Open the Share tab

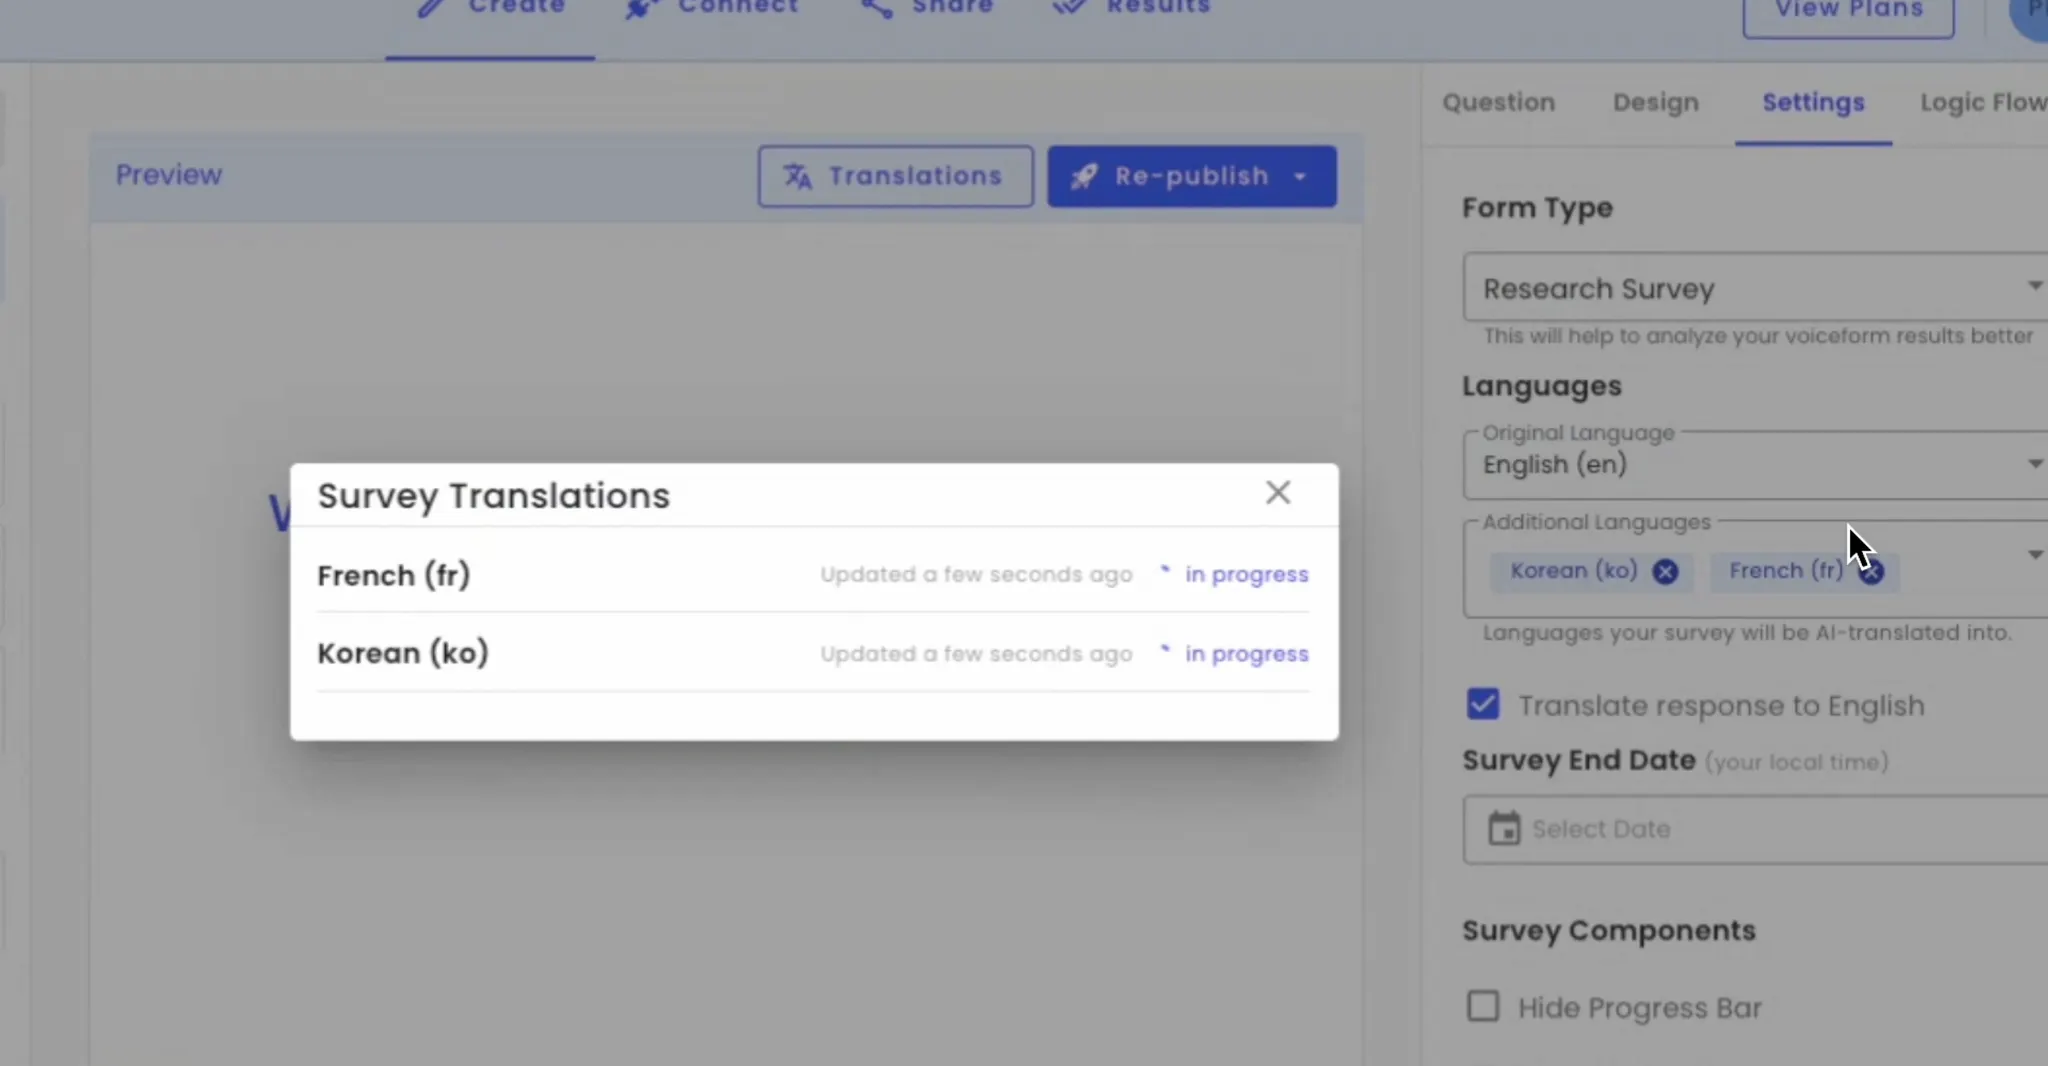926,10
